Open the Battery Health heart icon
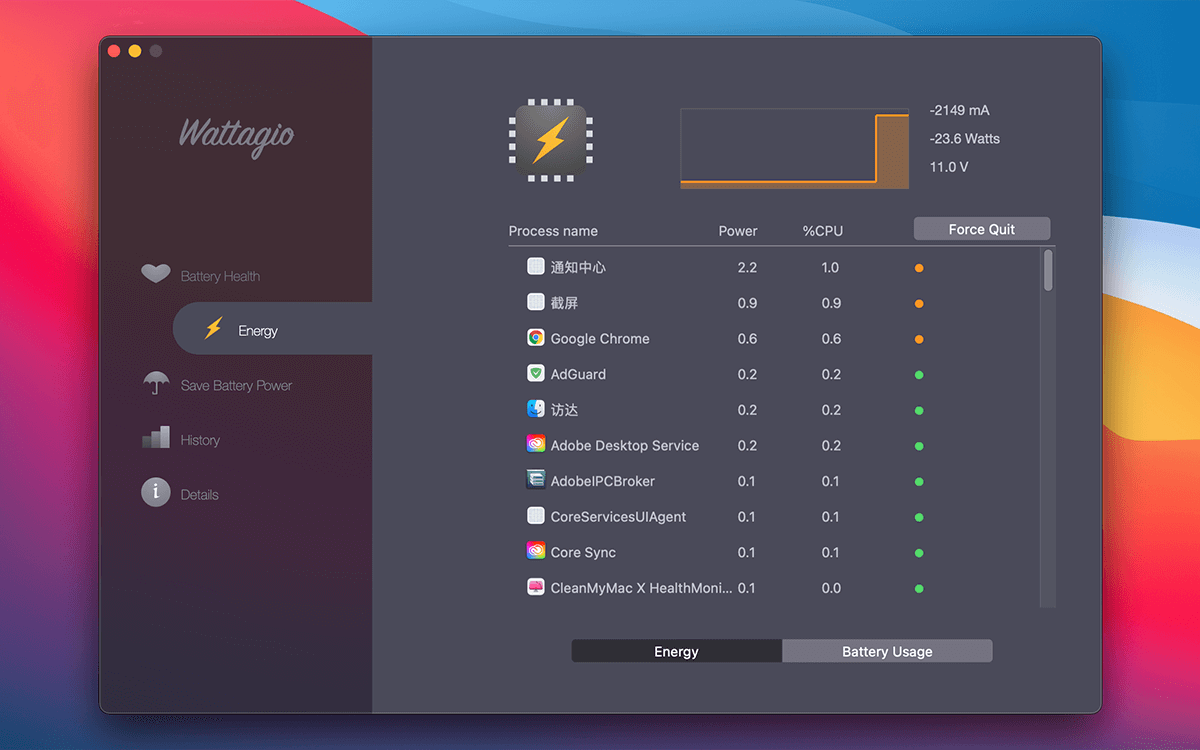Image resolution: width=1200 pixels, height=750 pixels. pos(155,273)
